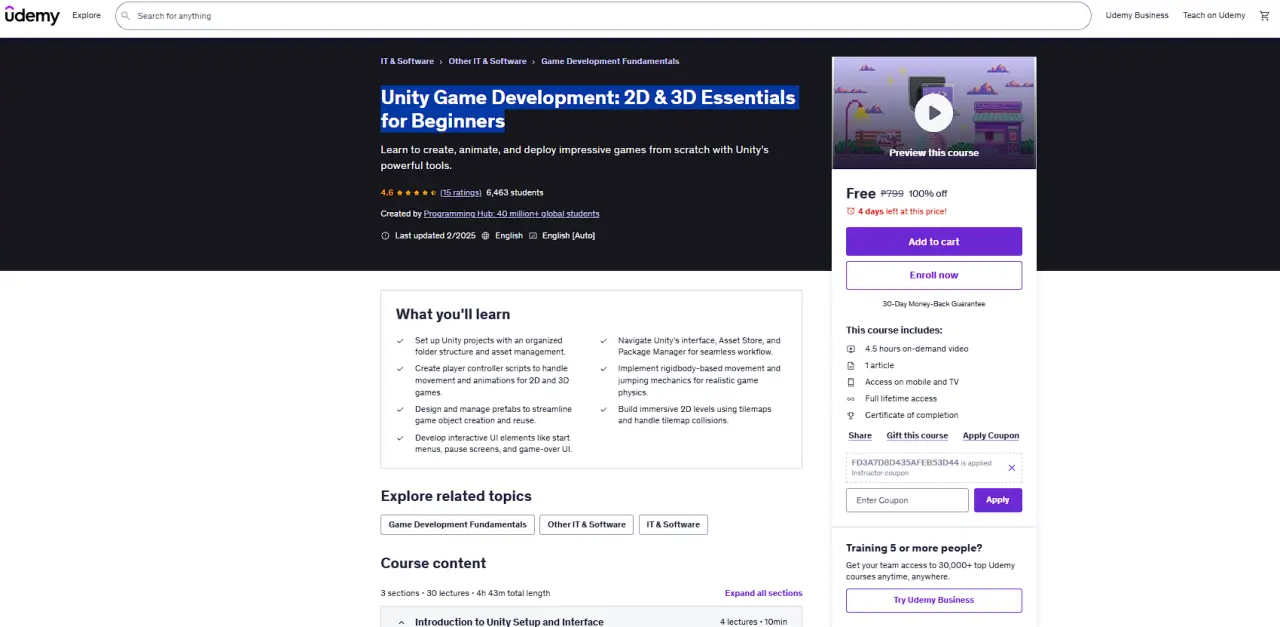Image resolution: width=1280 pixels, height=627 pixels.
Task: Click the star rating icons
Action: point(416,193)
